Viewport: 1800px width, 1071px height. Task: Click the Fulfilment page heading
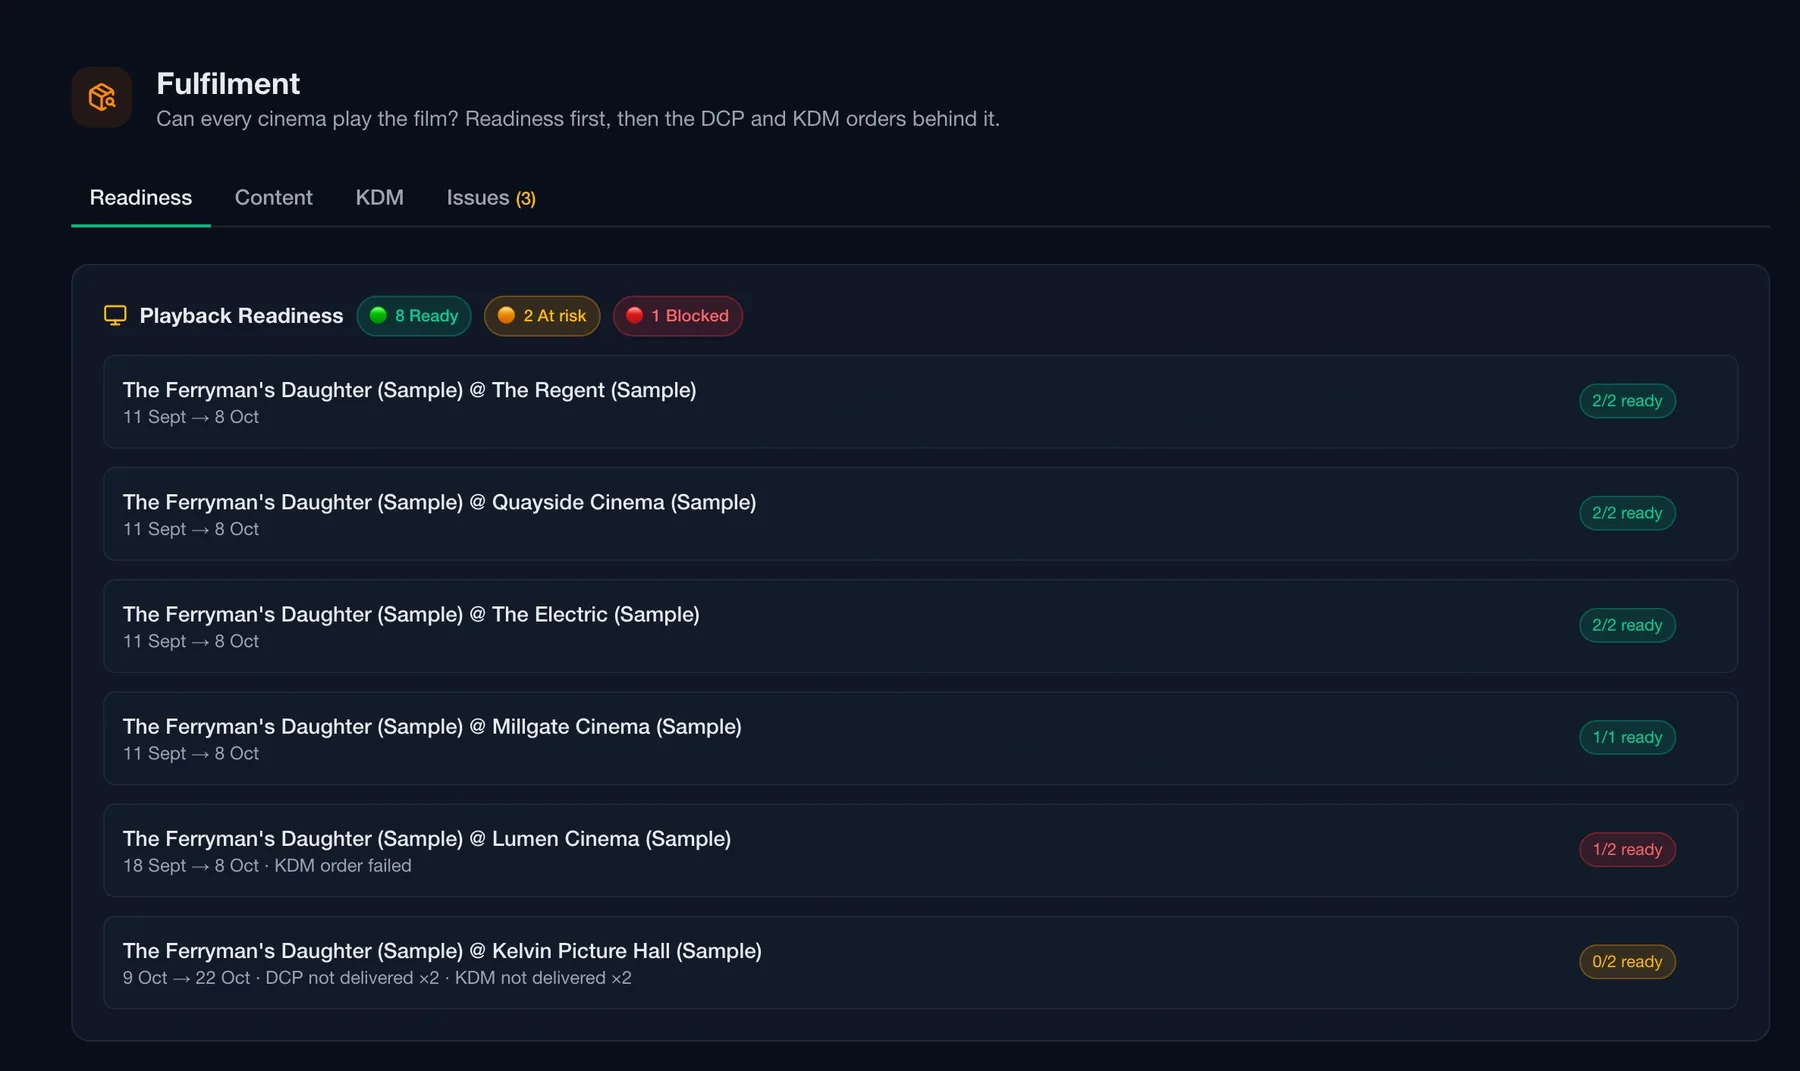(x=228, y=84)
